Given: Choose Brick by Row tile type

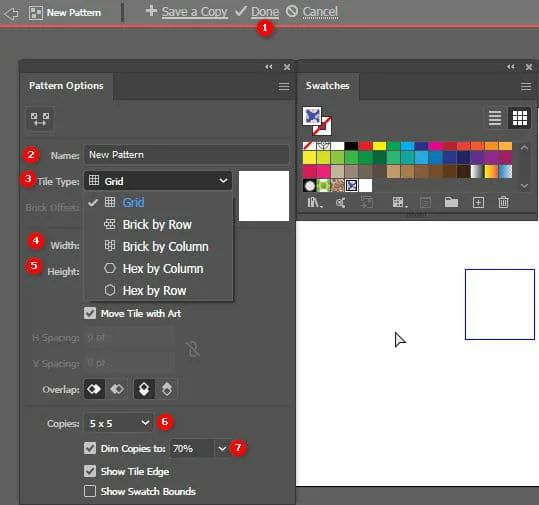Looking at the screenshot, I should coord(157,224).
